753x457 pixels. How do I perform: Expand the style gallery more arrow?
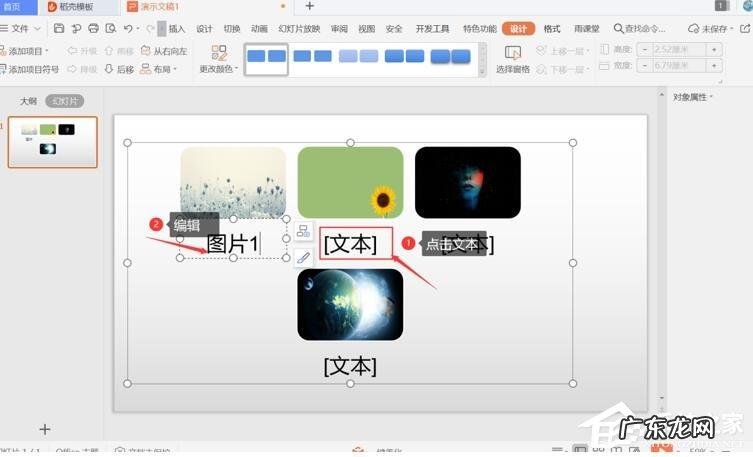tap(482, 72)
